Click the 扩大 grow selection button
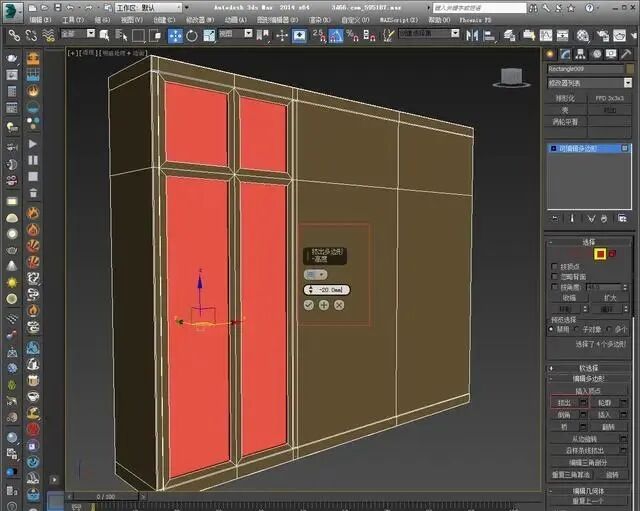The image size is (640, 511). point(610,298)
